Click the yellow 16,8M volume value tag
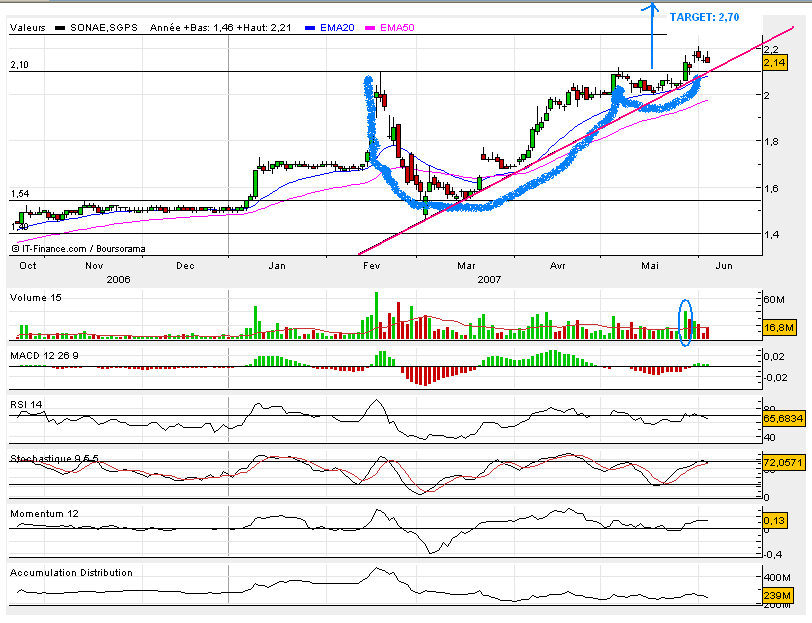 [779, 328]
